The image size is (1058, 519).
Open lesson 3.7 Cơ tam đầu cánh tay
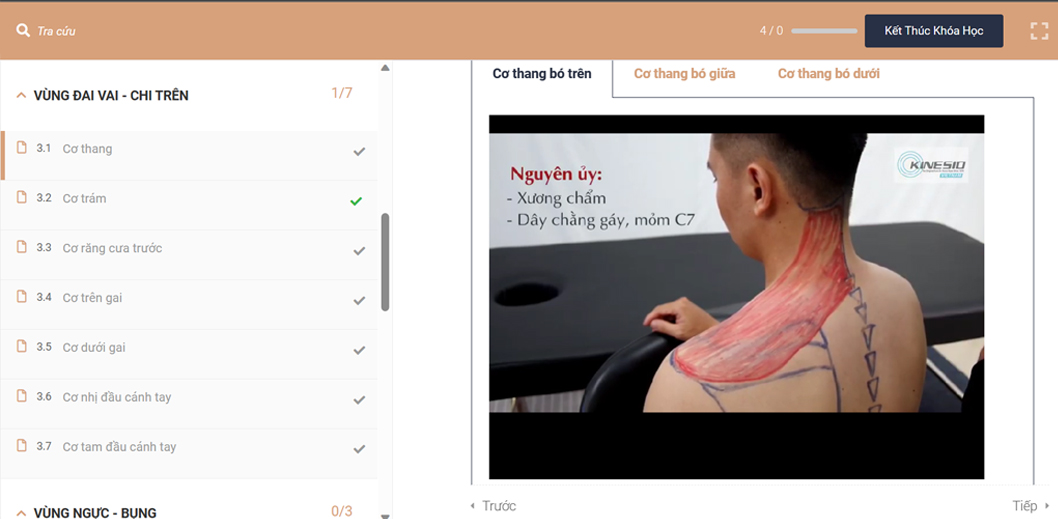click(189, 453)
